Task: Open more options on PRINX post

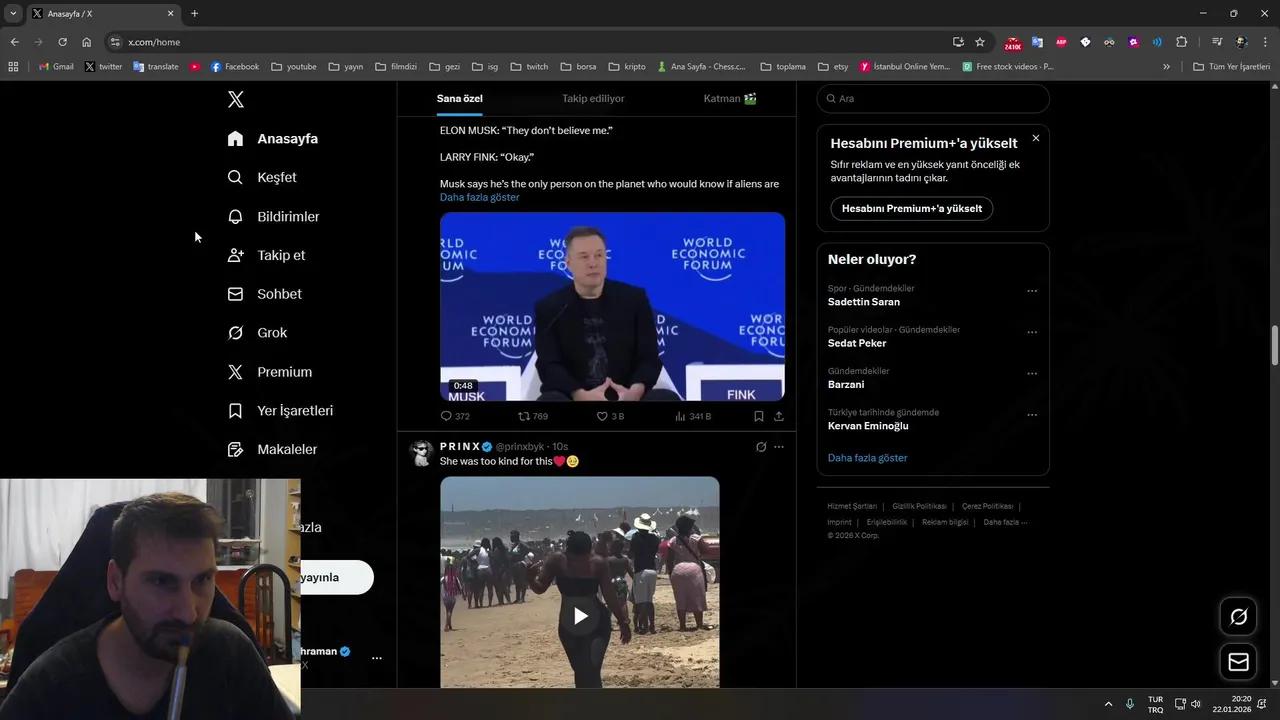Action: point(779,447)
